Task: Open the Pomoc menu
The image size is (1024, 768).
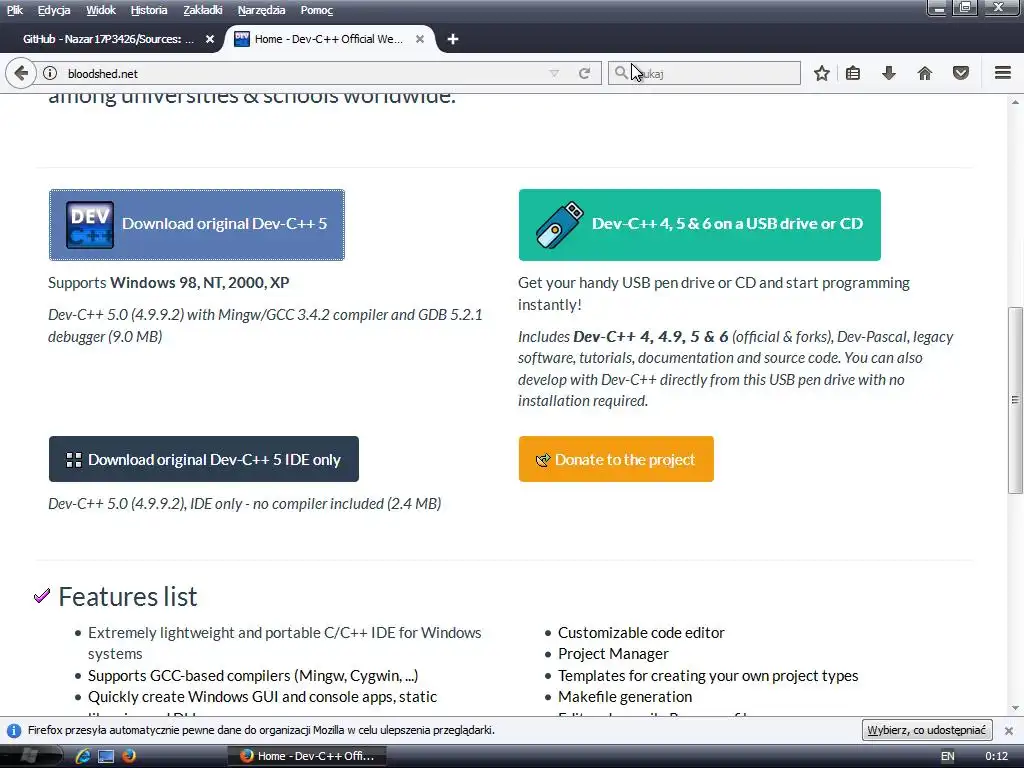Action: point(317,10)
